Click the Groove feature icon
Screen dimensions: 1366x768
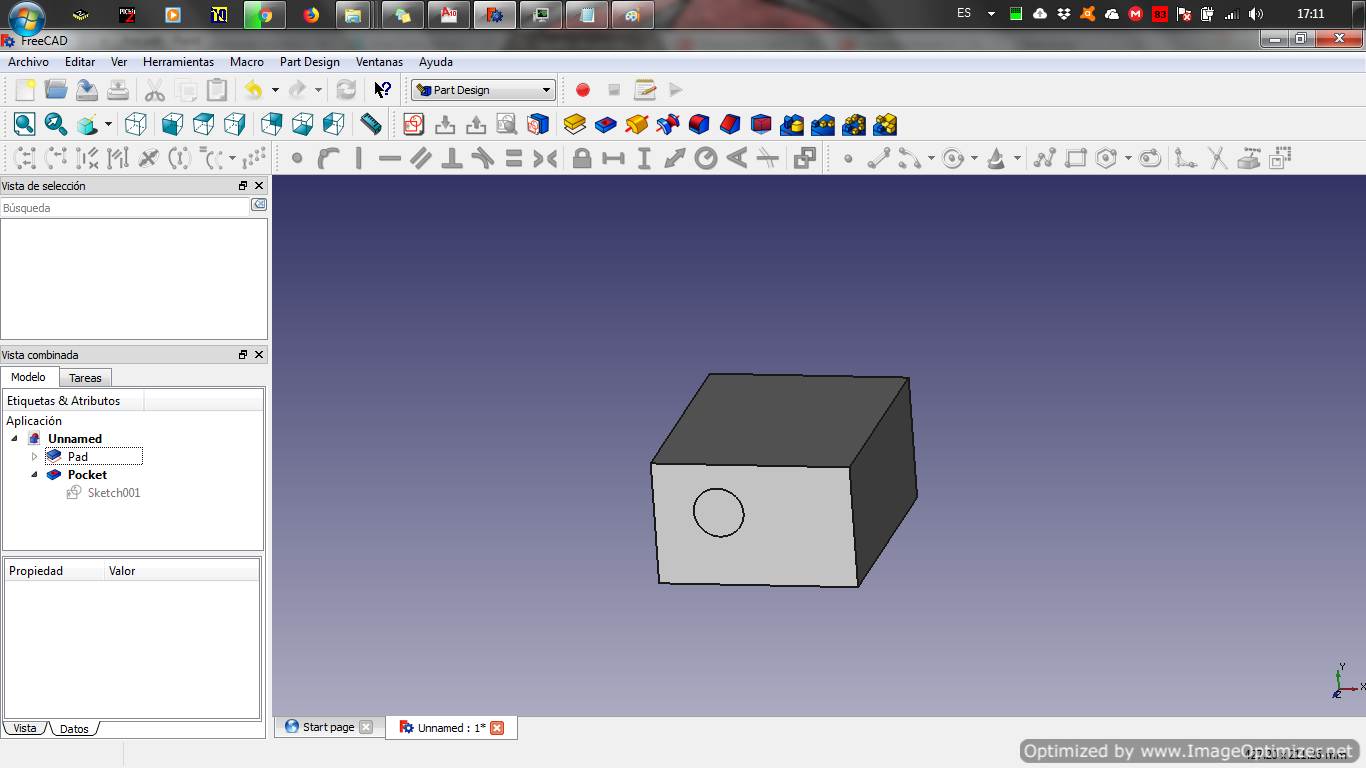[667, 124]
